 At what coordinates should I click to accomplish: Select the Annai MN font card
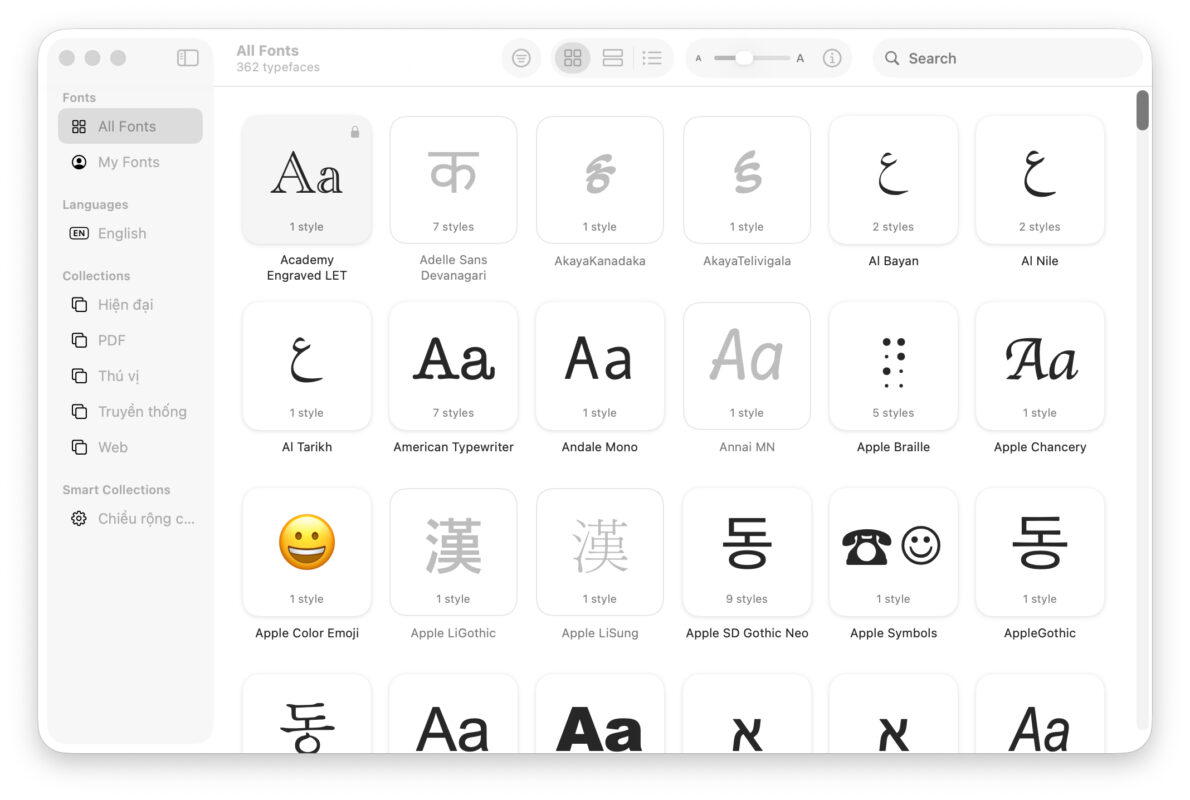coord(747,366)
